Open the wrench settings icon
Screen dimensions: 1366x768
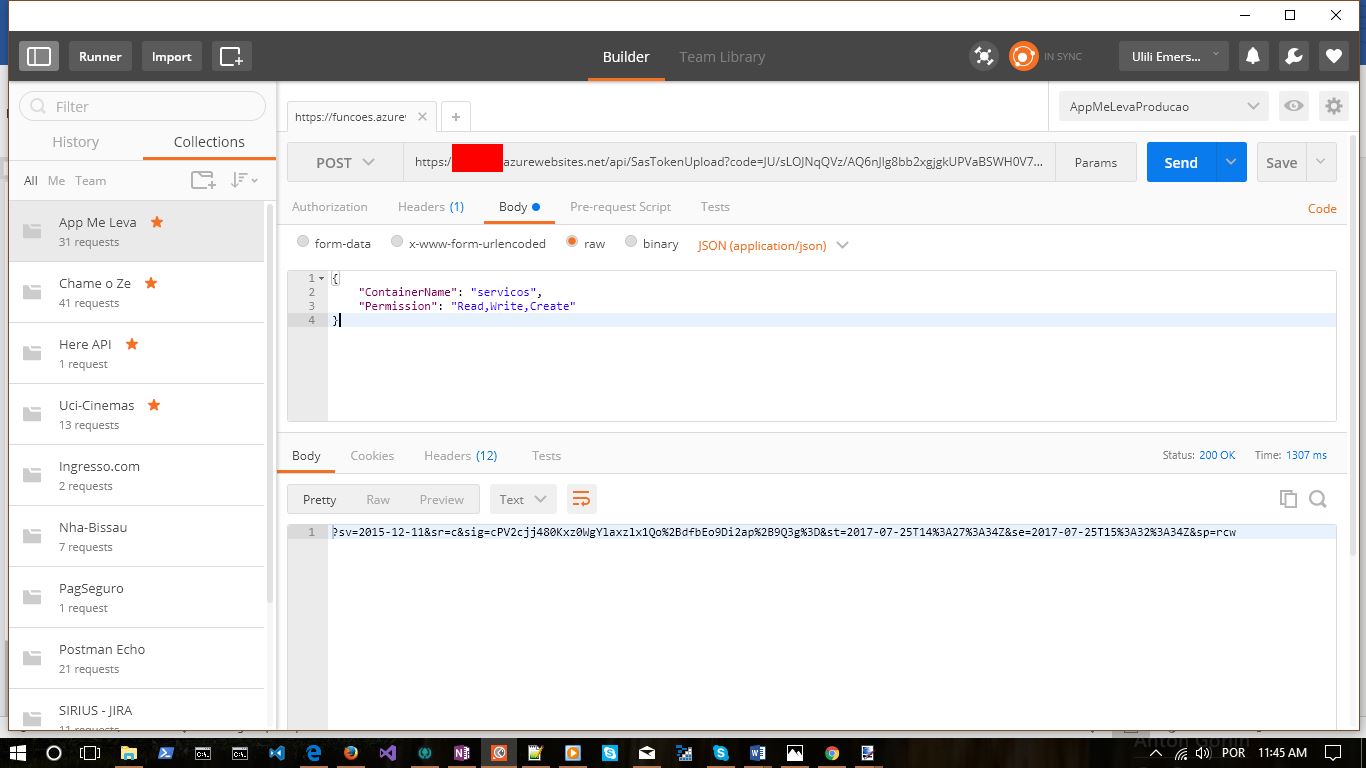coord(1293,57)
